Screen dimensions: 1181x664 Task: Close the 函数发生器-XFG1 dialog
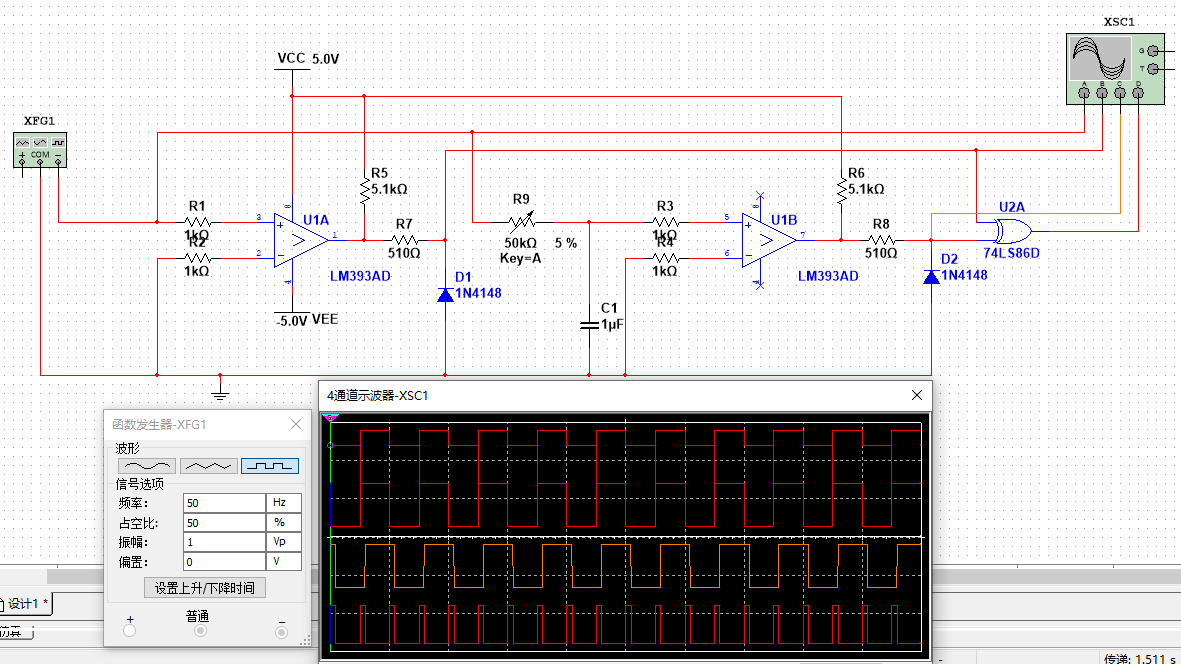point(296,425)
